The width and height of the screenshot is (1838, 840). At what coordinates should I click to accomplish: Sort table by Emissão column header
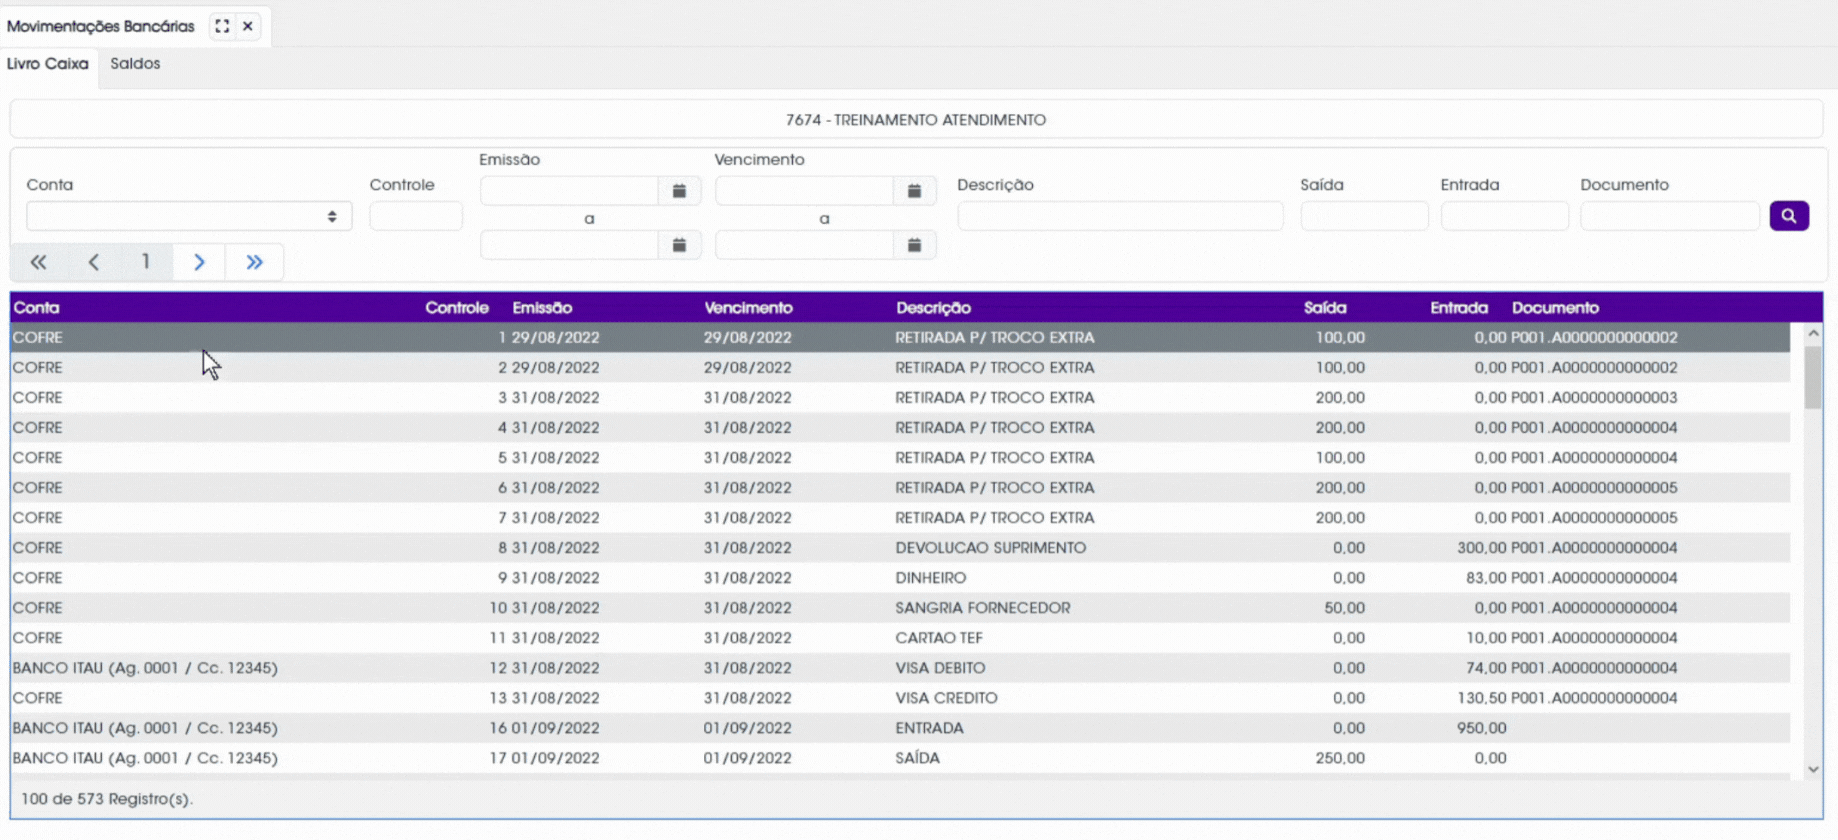(x=542, y=308)
